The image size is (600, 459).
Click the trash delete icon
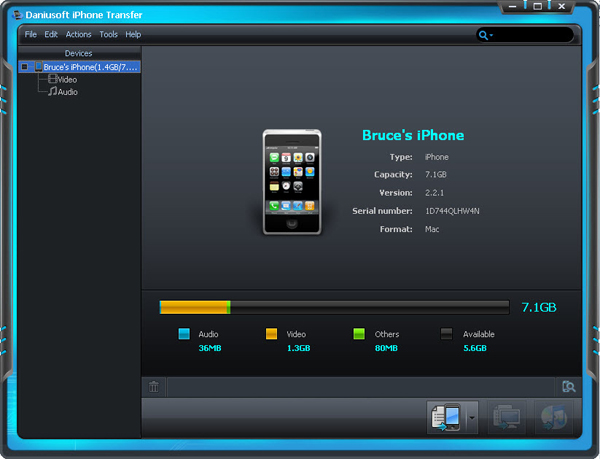pyautogui.click(x=154, y=387)
